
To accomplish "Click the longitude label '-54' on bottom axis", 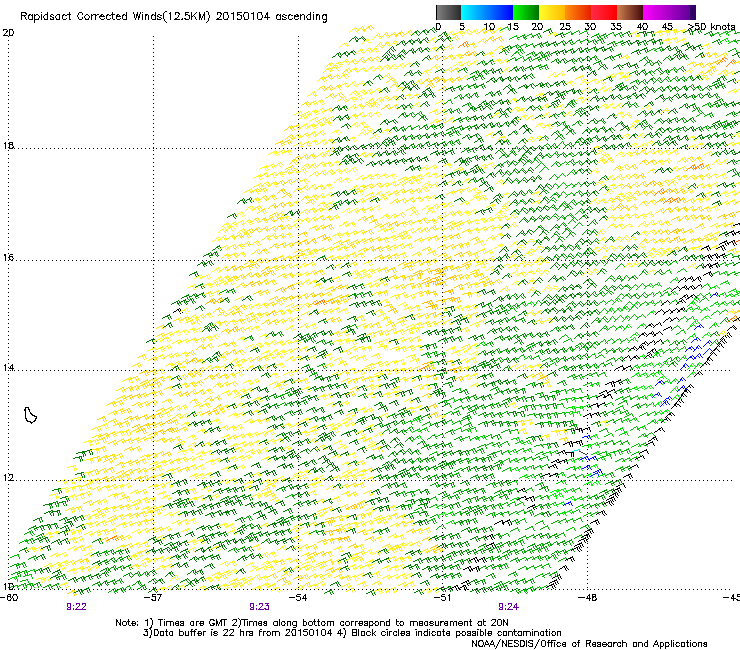I will (298, 597).
